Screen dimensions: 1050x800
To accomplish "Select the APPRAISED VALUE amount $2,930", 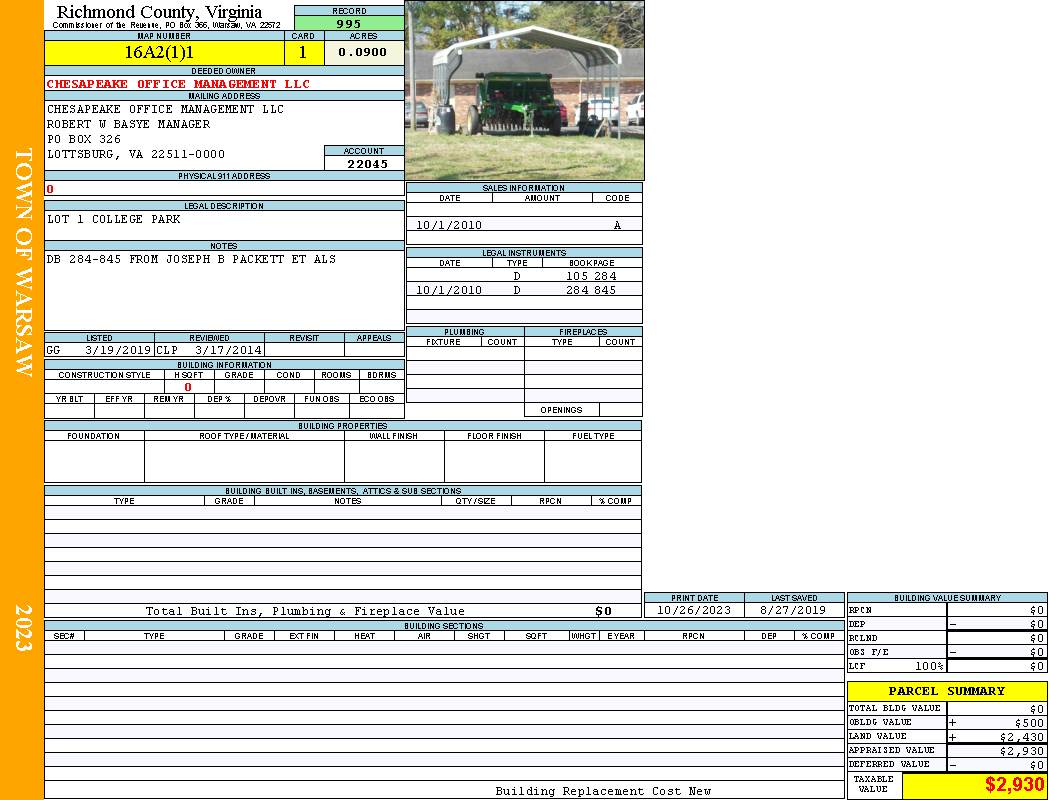I will pos(1022,751).
